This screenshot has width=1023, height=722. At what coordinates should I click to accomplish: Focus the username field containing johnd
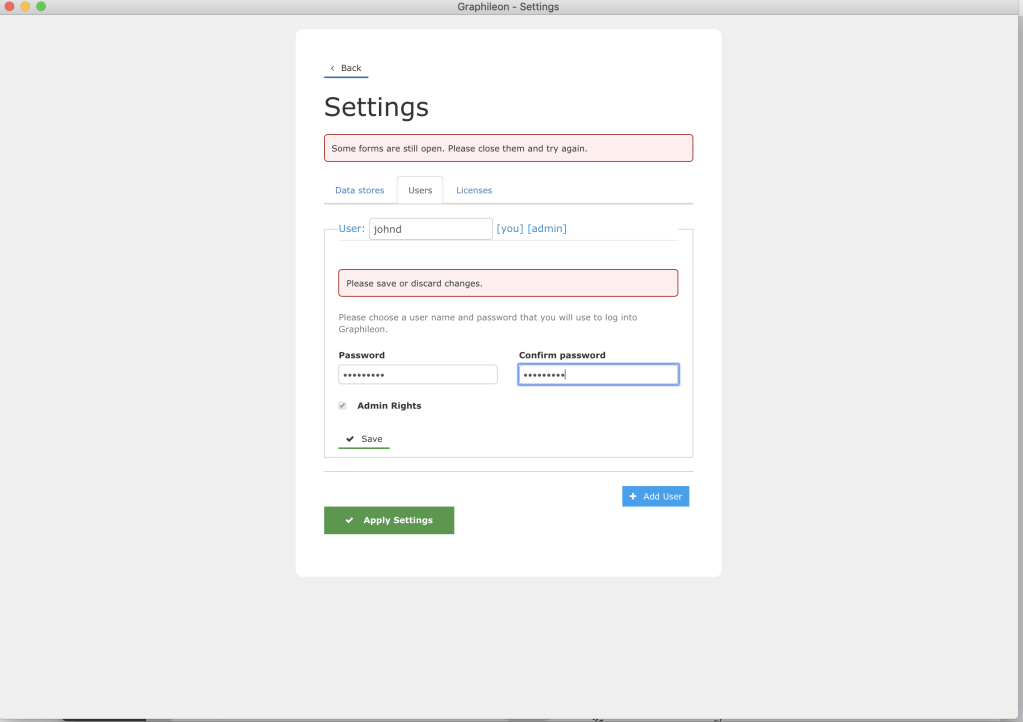coord(430,229)
